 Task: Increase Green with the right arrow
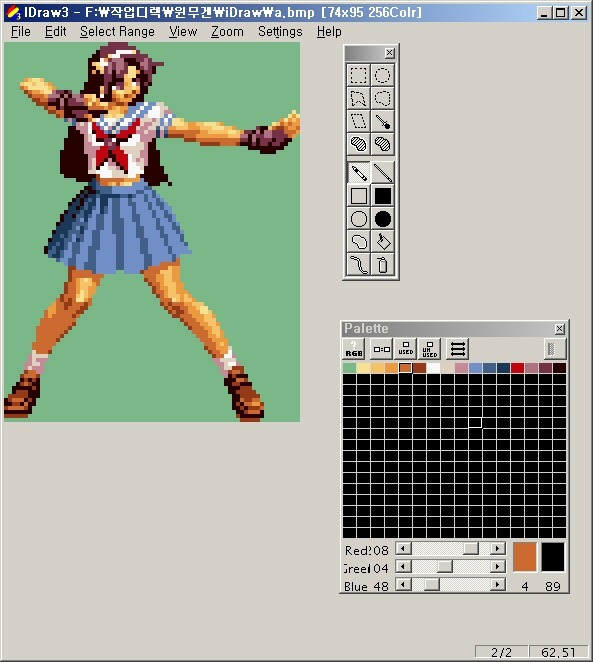[498, 566]
